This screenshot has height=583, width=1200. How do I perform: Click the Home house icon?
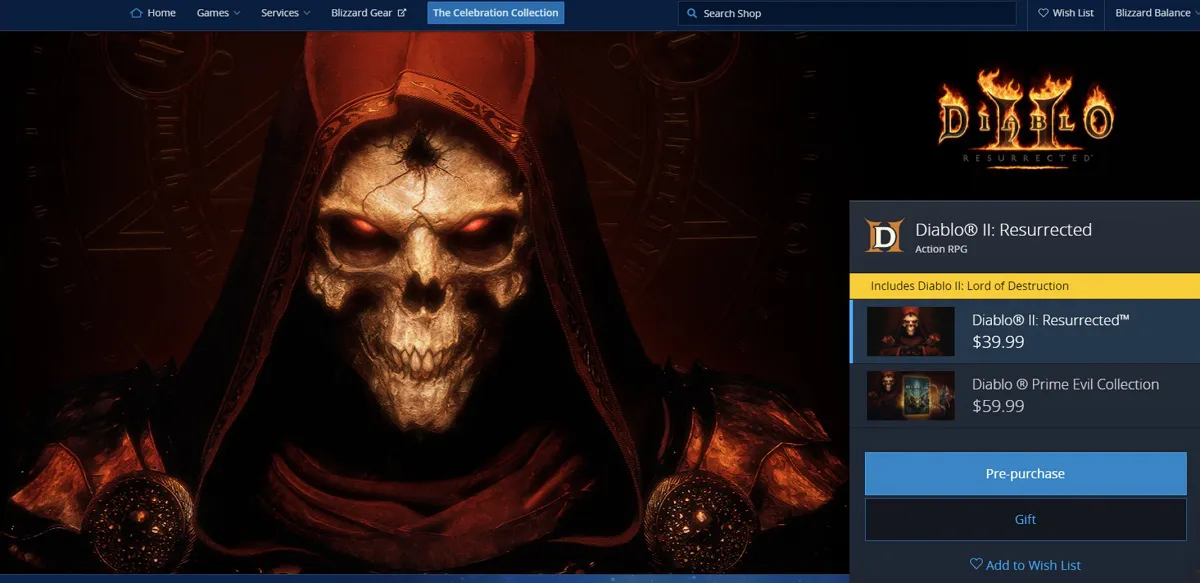click(x=137, y=13)
